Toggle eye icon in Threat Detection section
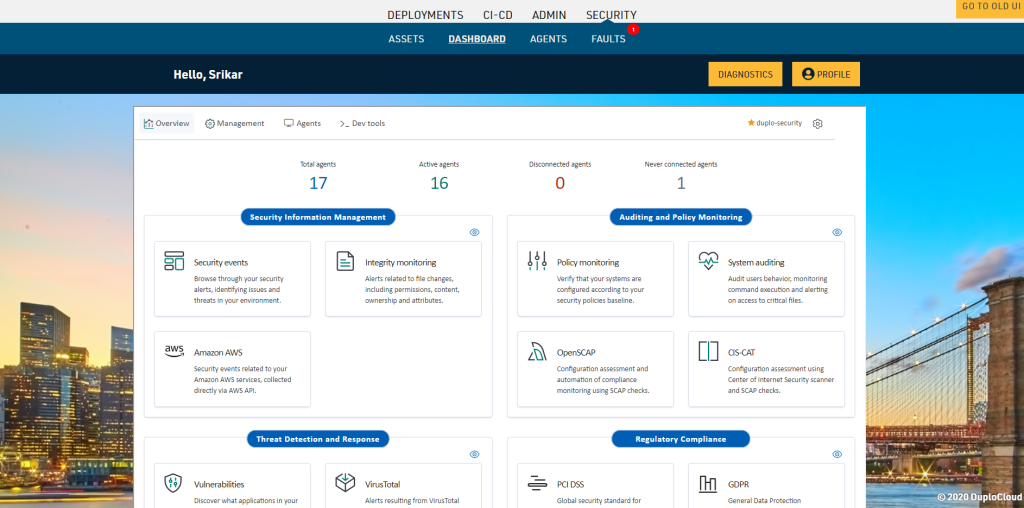The height and width of the screenshot is (508, 1024). [474, 454]
